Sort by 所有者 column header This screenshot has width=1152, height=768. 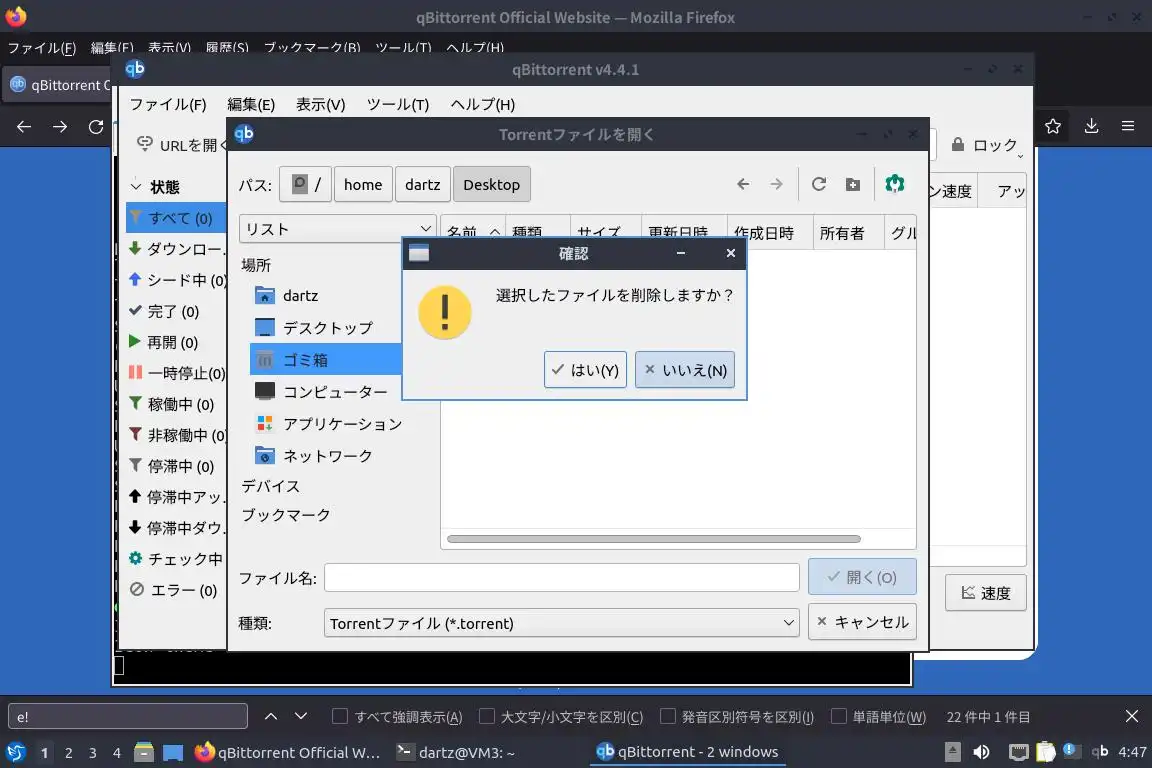pyautogui.click(x=848, y=233)
